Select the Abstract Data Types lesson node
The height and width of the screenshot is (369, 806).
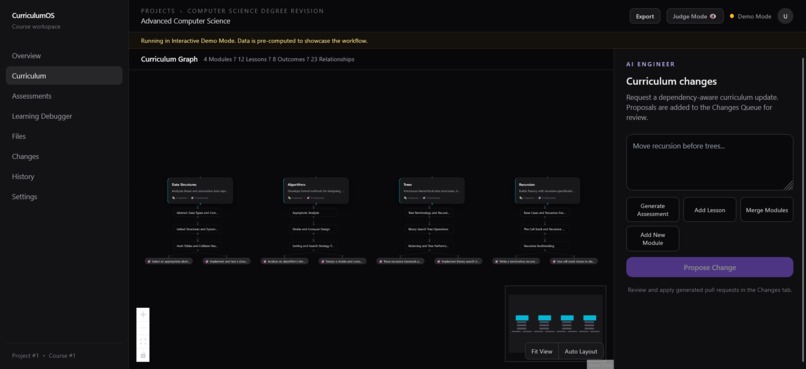pyautogui.click(x=197, y=212)
